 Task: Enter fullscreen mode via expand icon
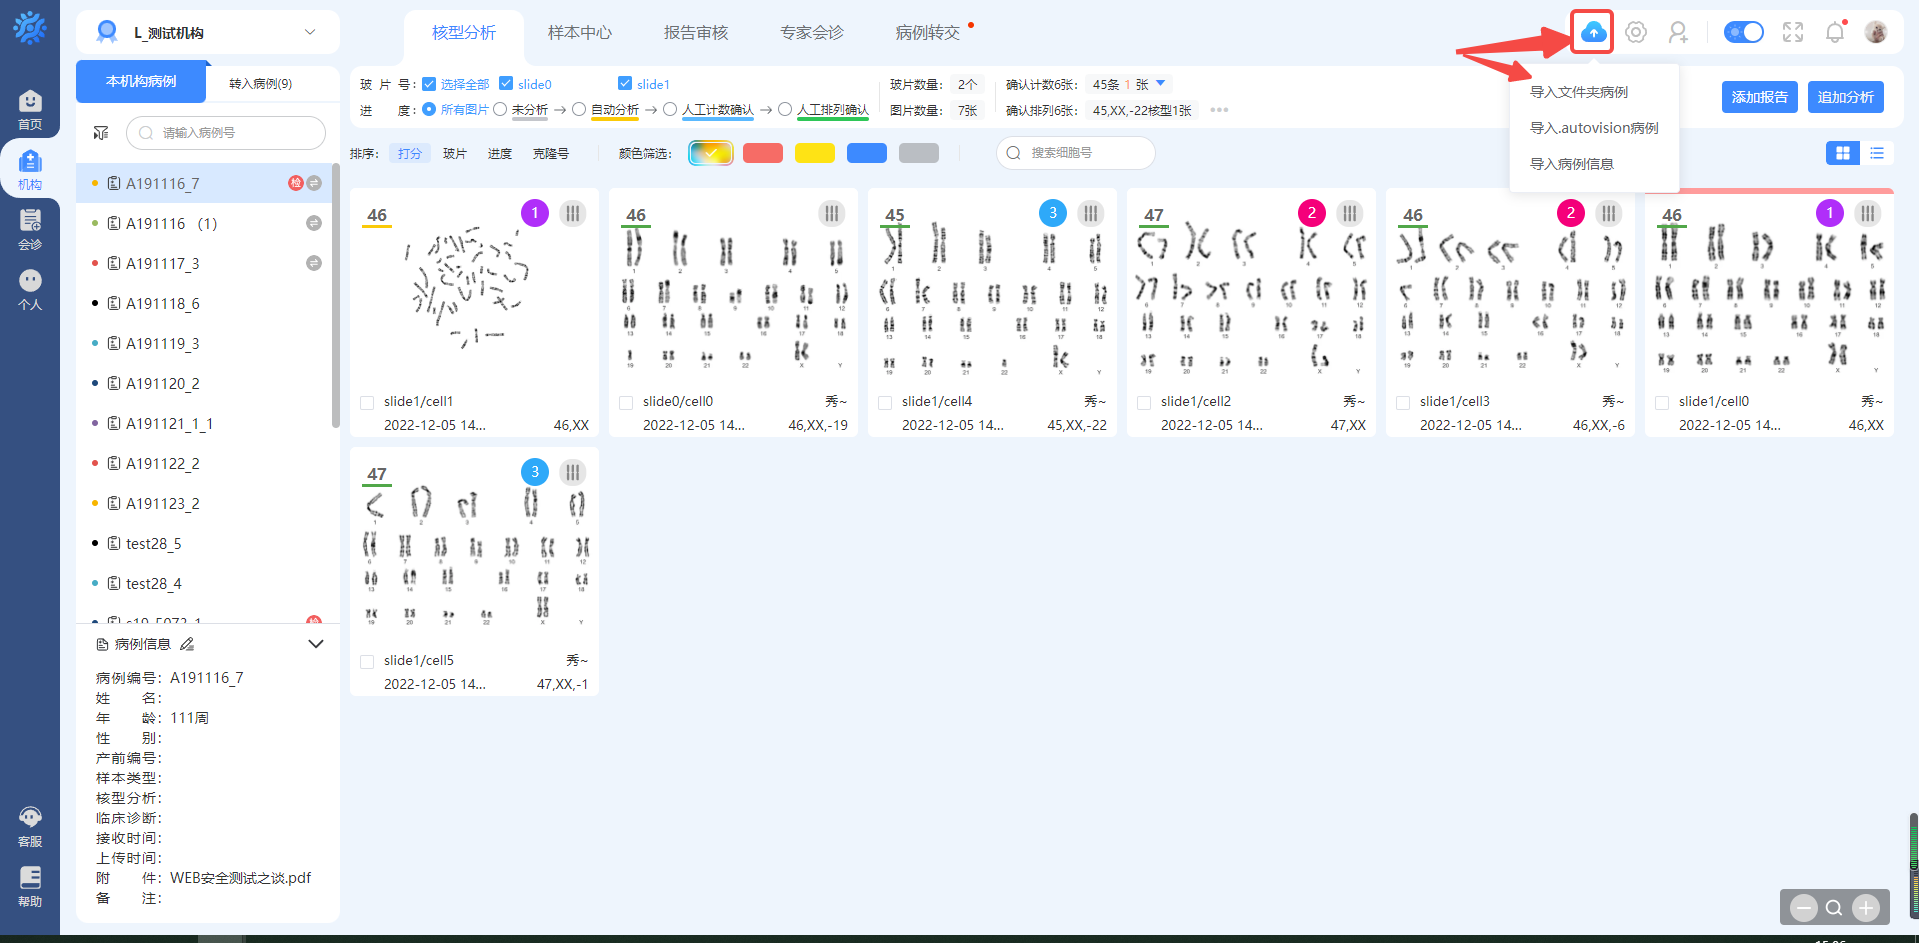[x=1793, y=32]
